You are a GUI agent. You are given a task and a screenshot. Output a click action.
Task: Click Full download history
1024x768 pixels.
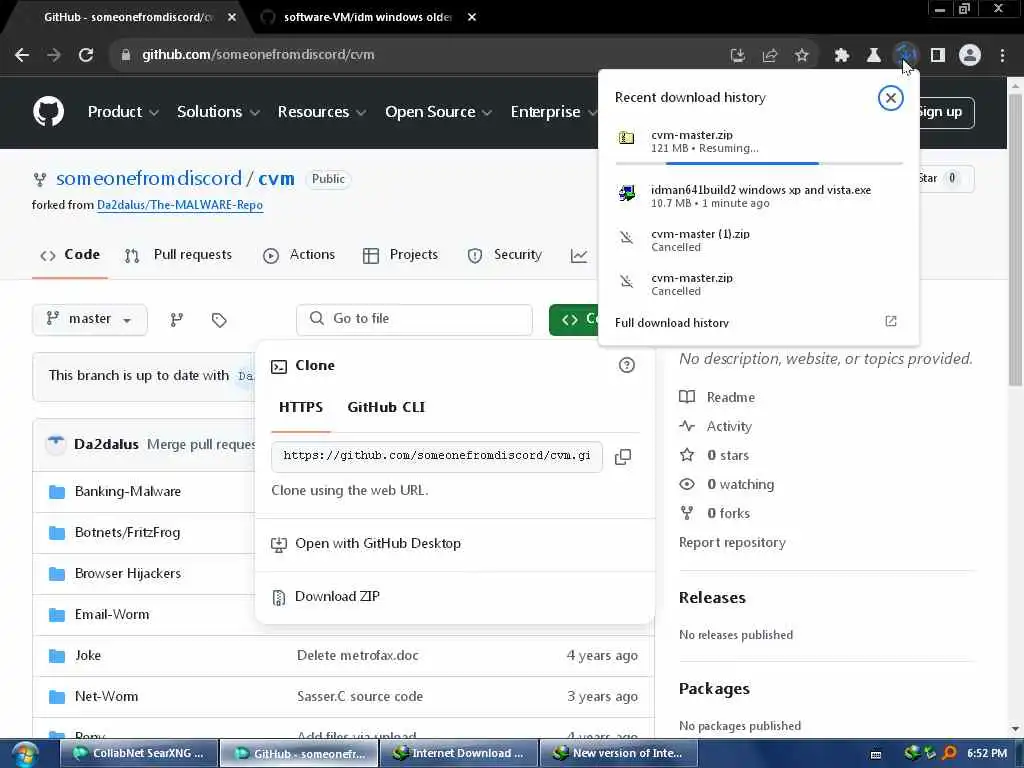click(671, 323)
